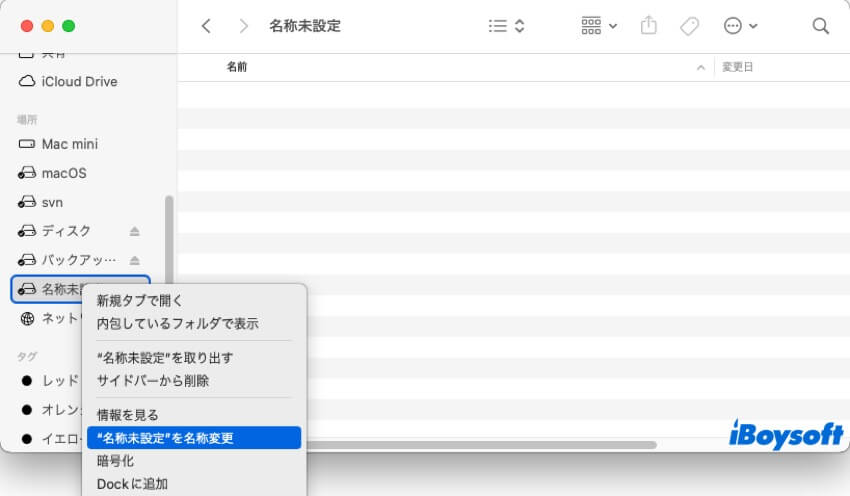Click the sidebar vertical scrollbar
This screenshot has width=850, height=496.
click(x=169, y=240)
